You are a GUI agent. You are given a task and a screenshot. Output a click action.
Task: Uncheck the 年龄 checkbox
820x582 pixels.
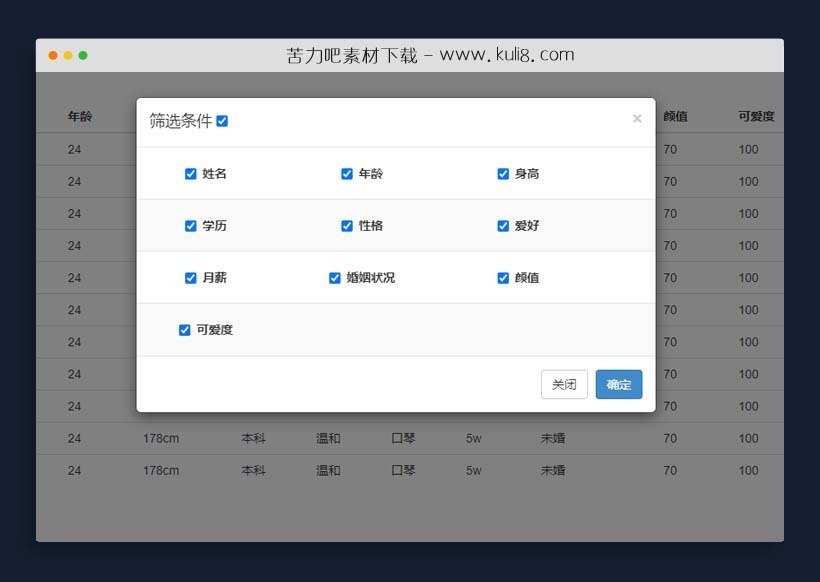347,173
